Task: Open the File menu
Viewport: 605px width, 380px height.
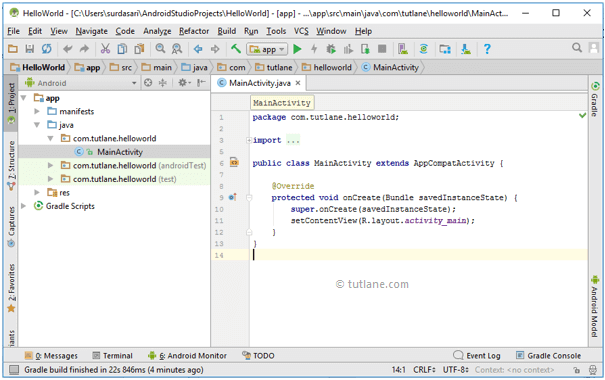Action: pos(14,31)
